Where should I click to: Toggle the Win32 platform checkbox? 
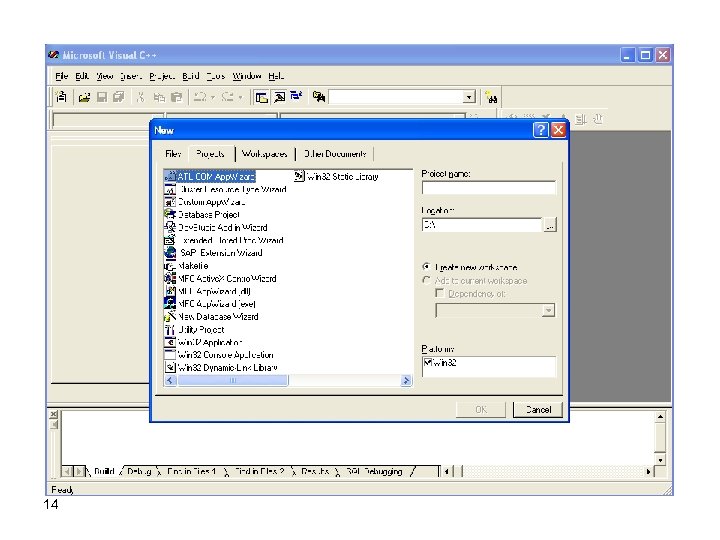click(428, 362)
